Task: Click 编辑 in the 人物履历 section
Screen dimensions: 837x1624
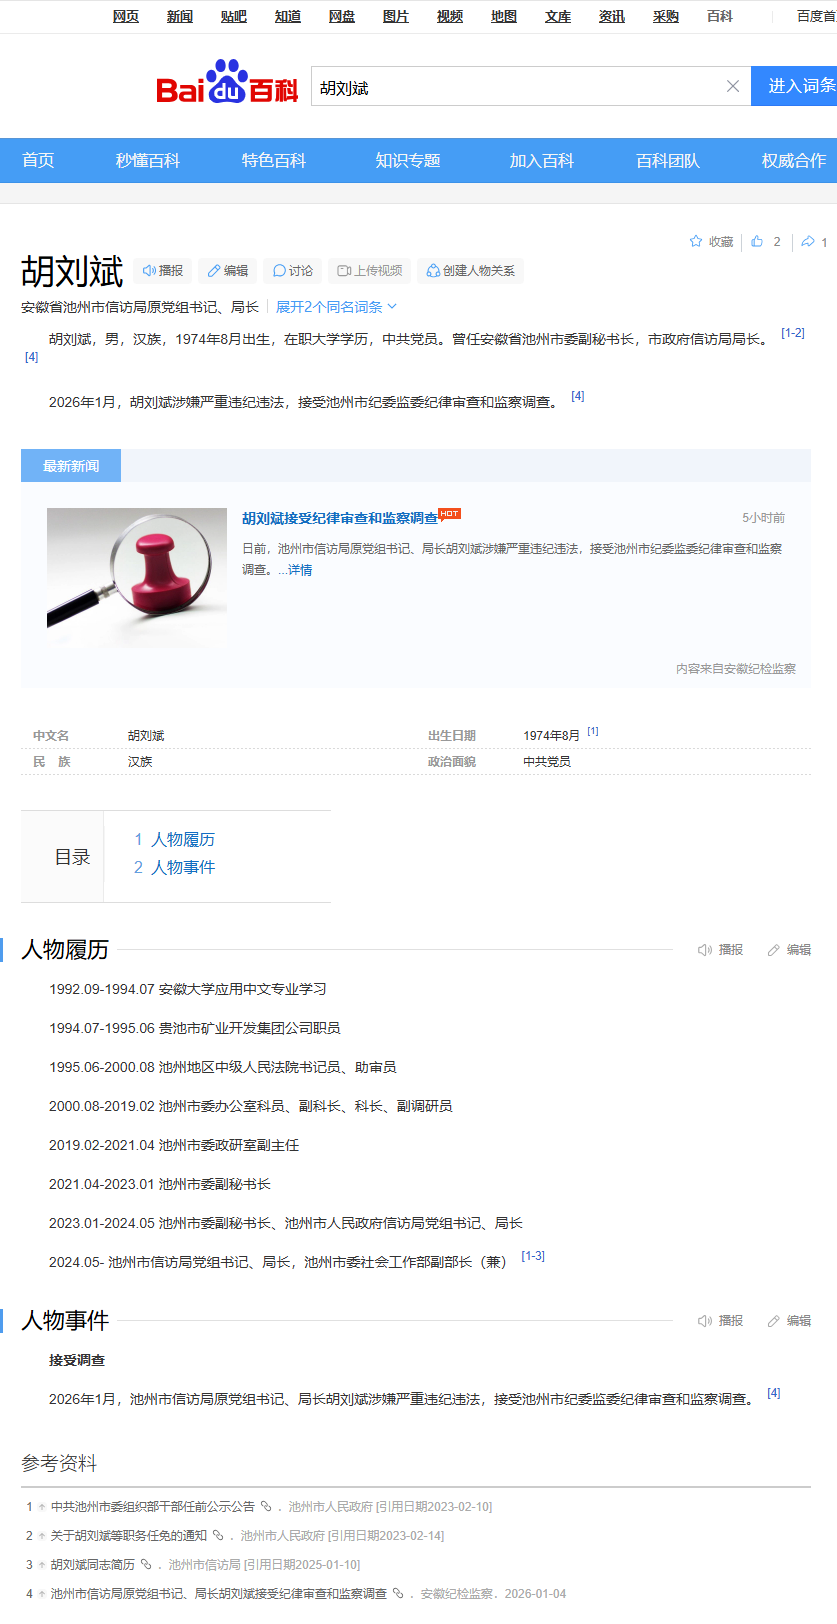Action: pos(789,950)
